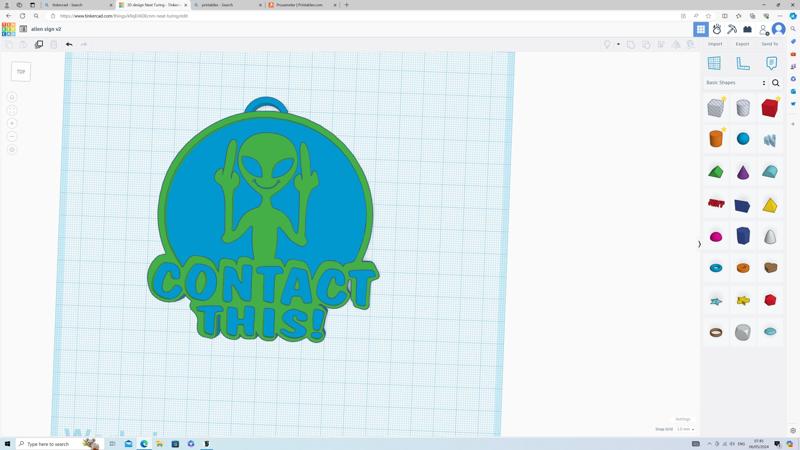Viewport: 800px width, 450px height.
Task: Click the Export button
Action: [742, 44]
